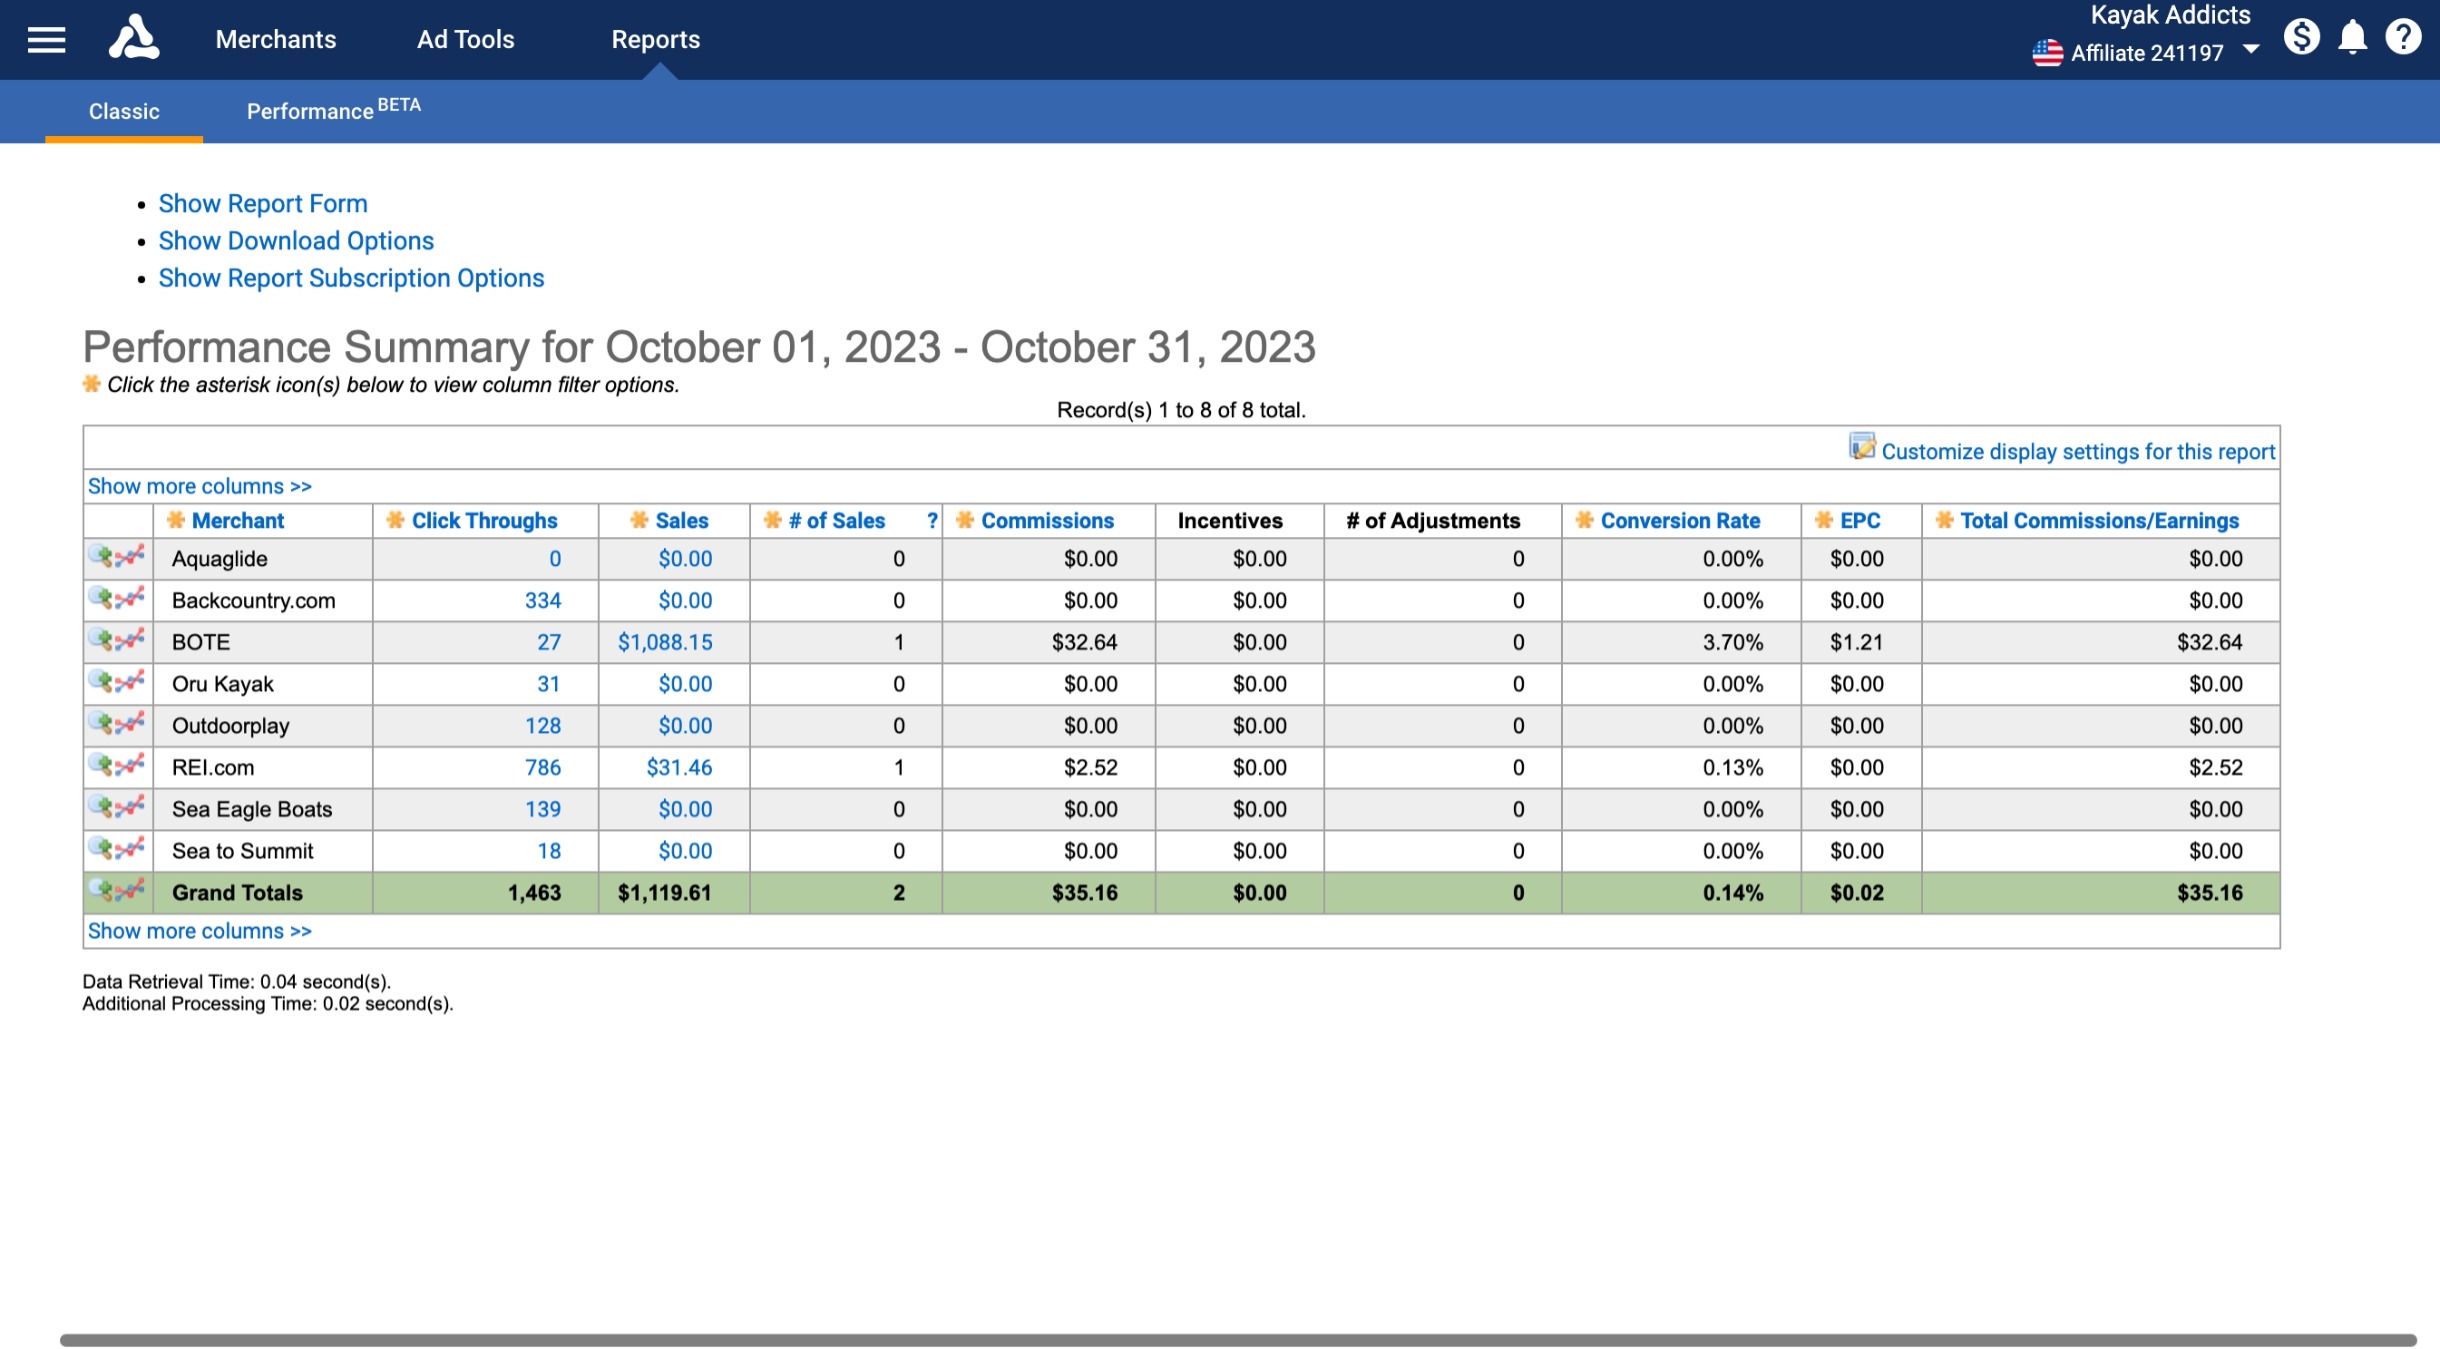Open Sea to Summit click throughs 18
2440x1349 pixels.
(549, 851)
